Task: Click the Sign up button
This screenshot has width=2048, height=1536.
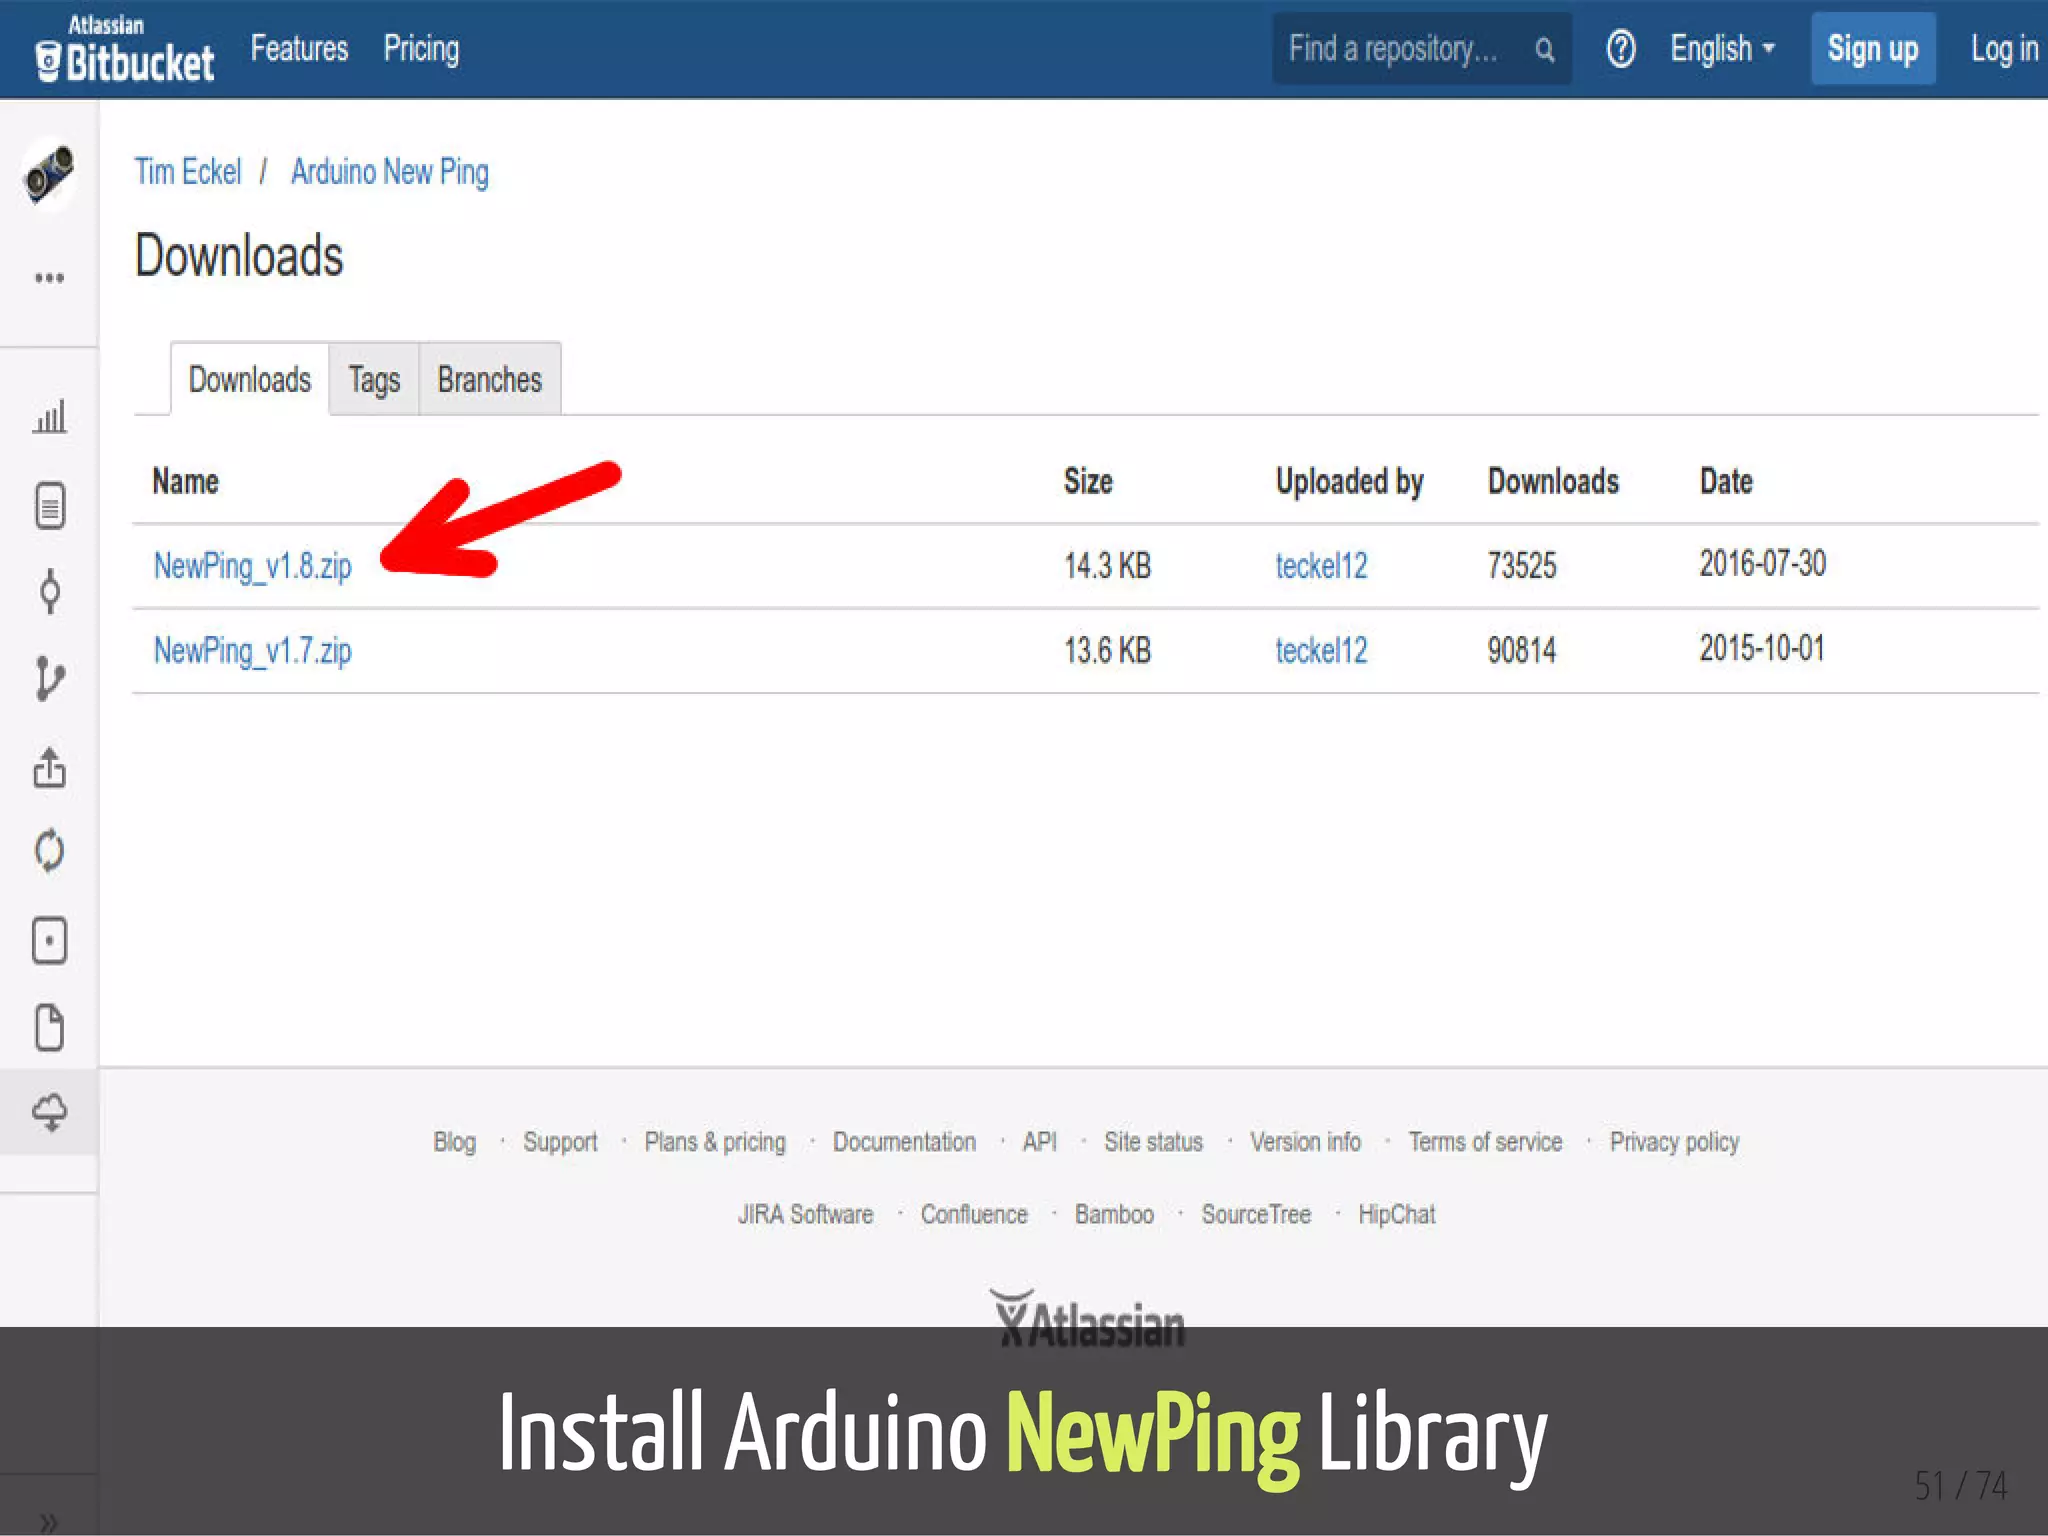Action: [1872, 49]
